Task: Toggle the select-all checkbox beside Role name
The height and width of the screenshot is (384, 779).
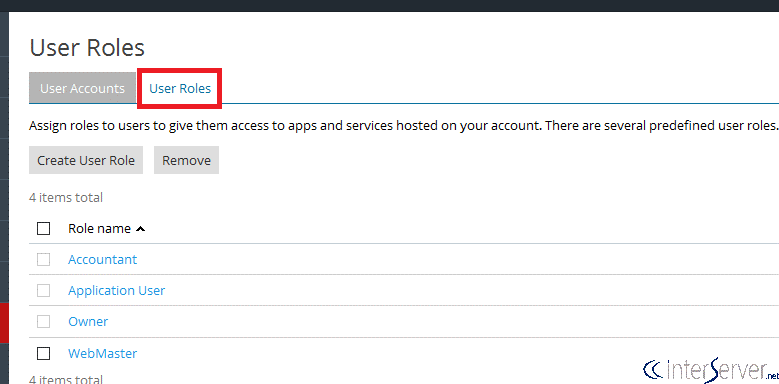Action: pyautogui.click(x=44, y=229)
